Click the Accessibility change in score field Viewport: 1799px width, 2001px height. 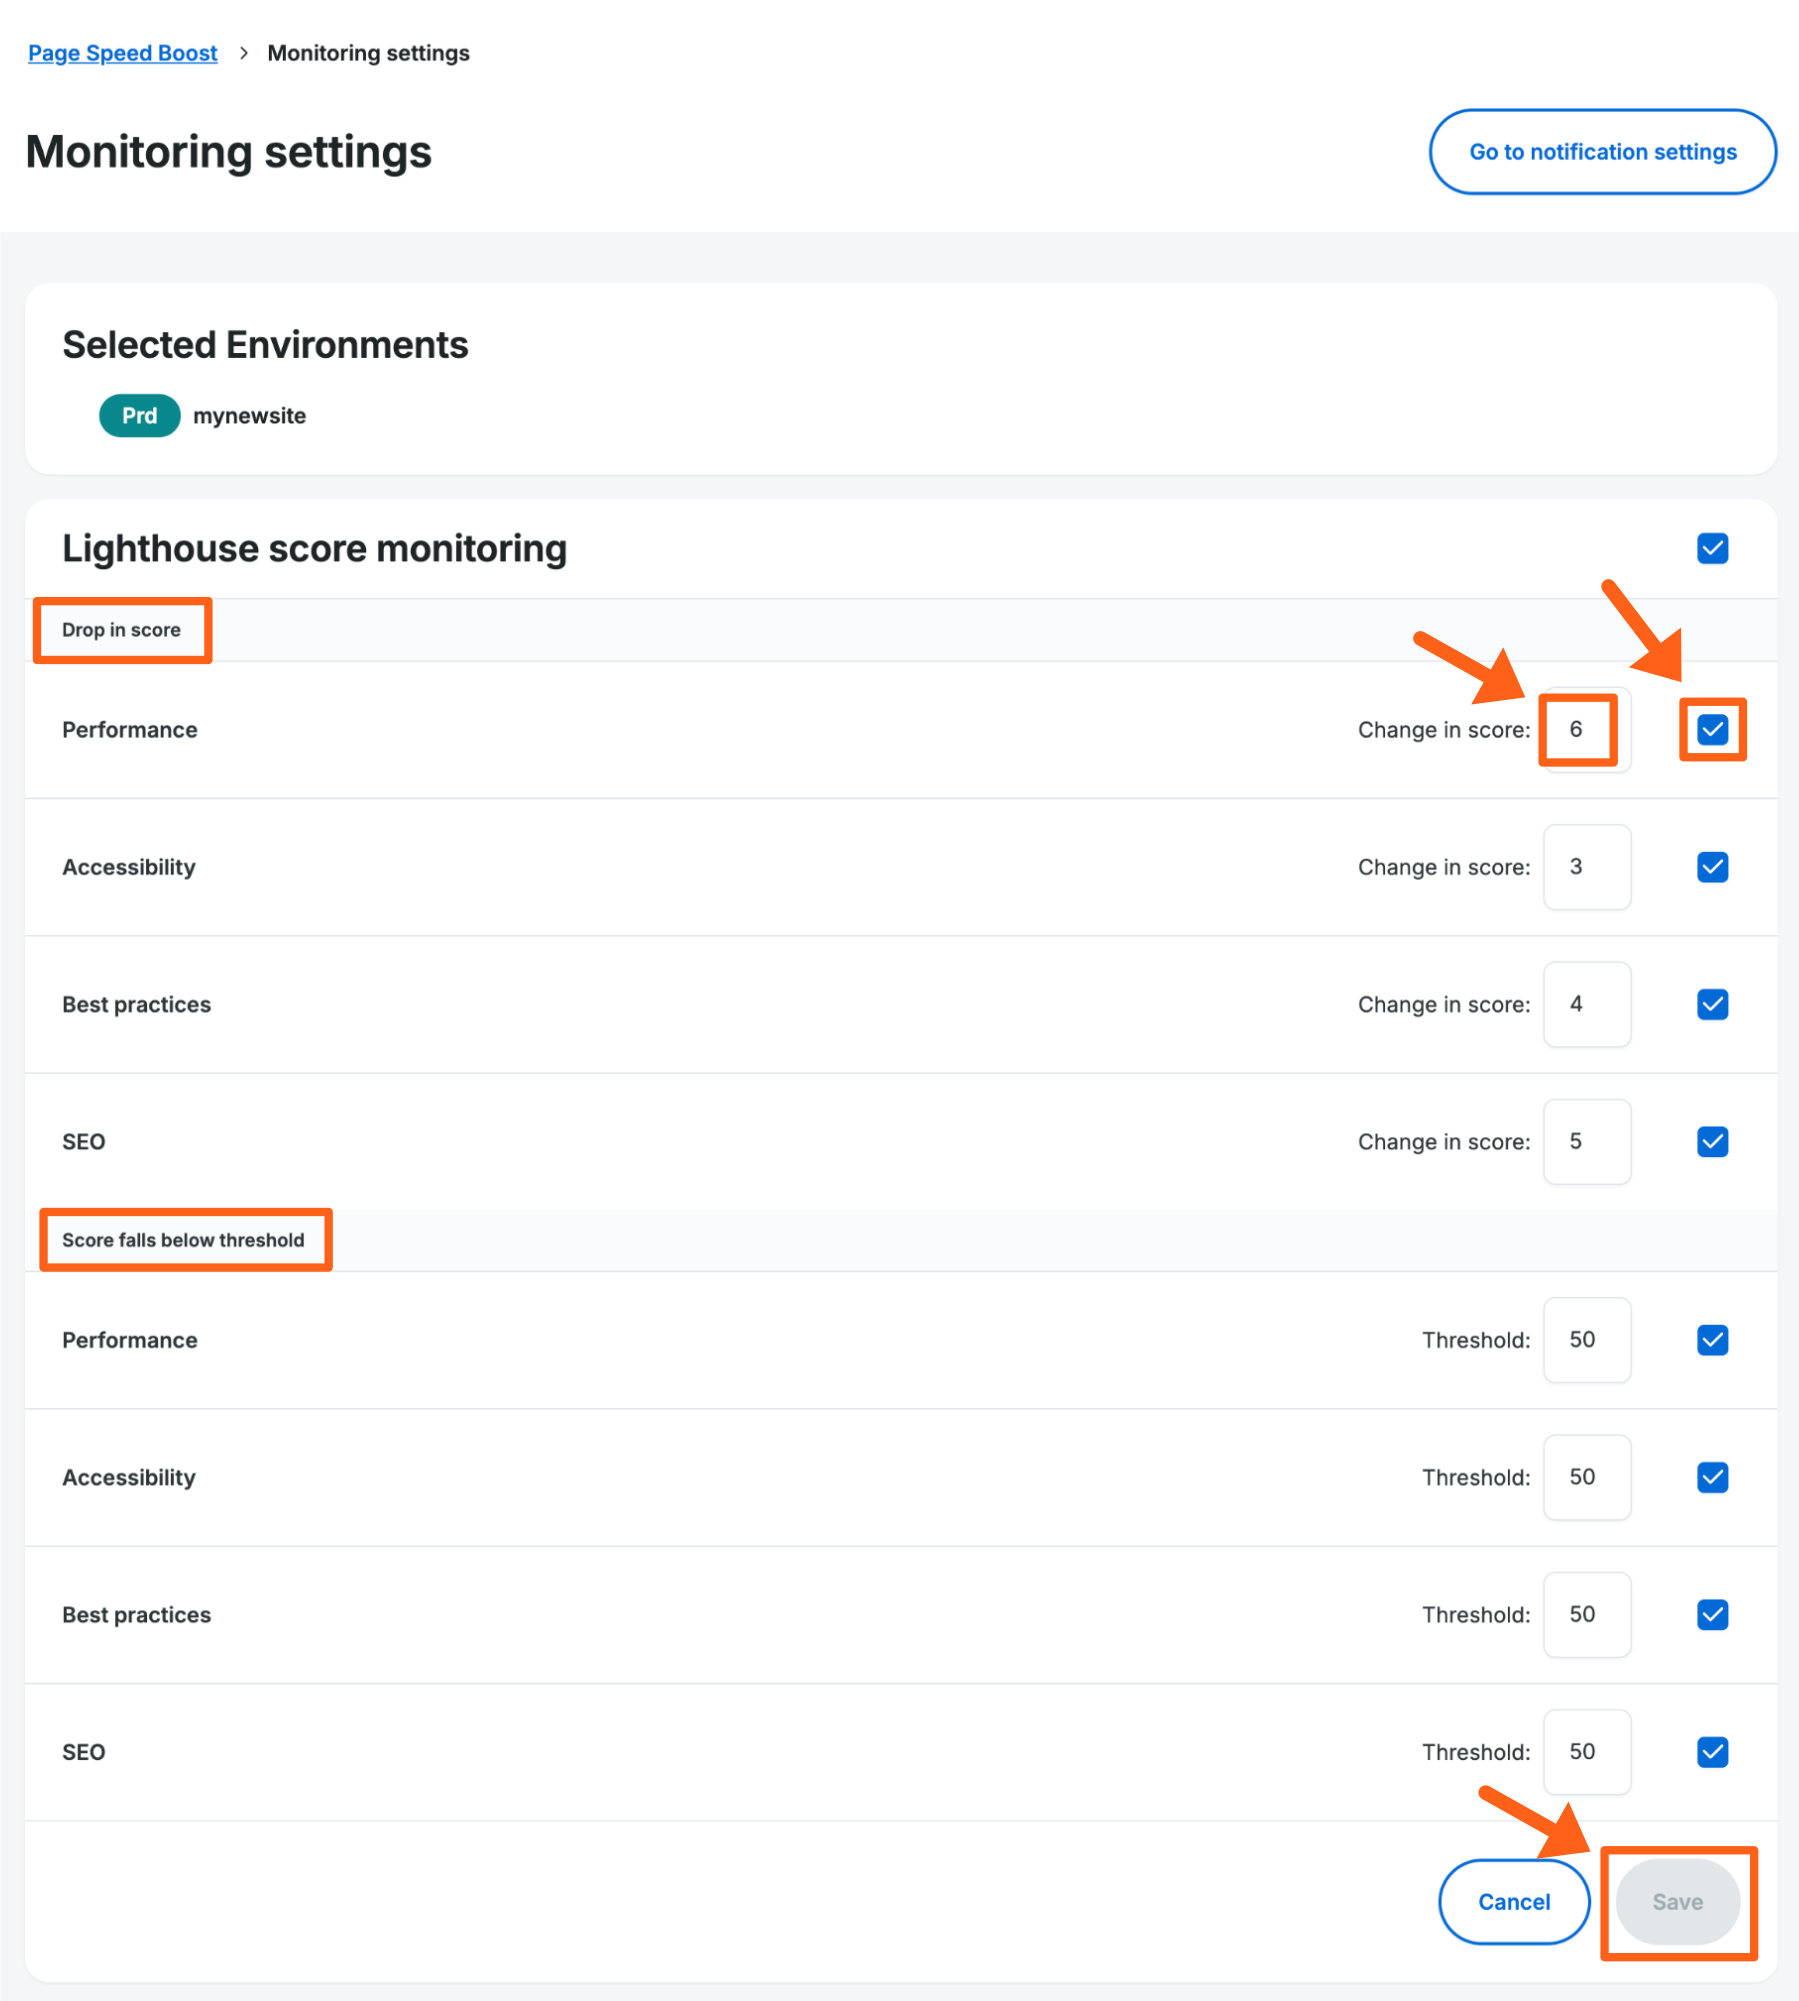click(x=1587, y=867)
